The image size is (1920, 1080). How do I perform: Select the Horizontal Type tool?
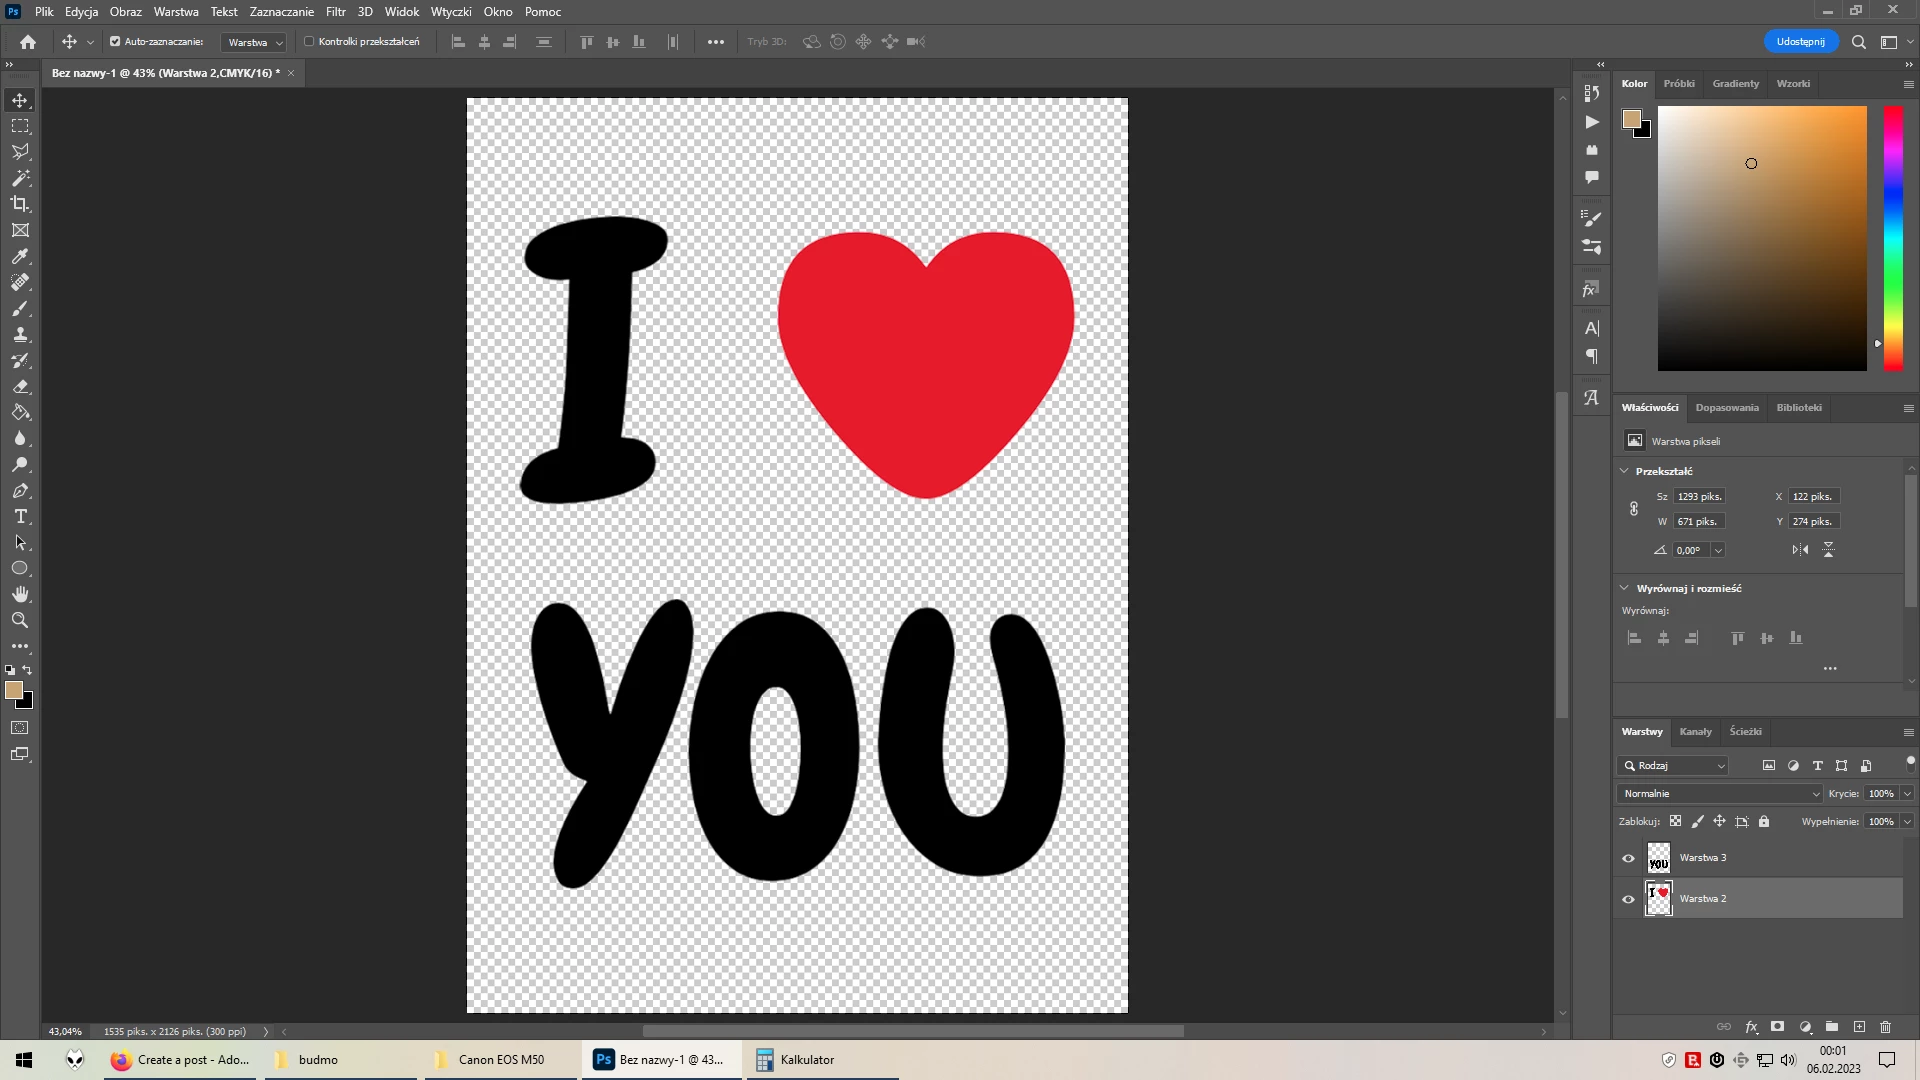tap(20, 517)
